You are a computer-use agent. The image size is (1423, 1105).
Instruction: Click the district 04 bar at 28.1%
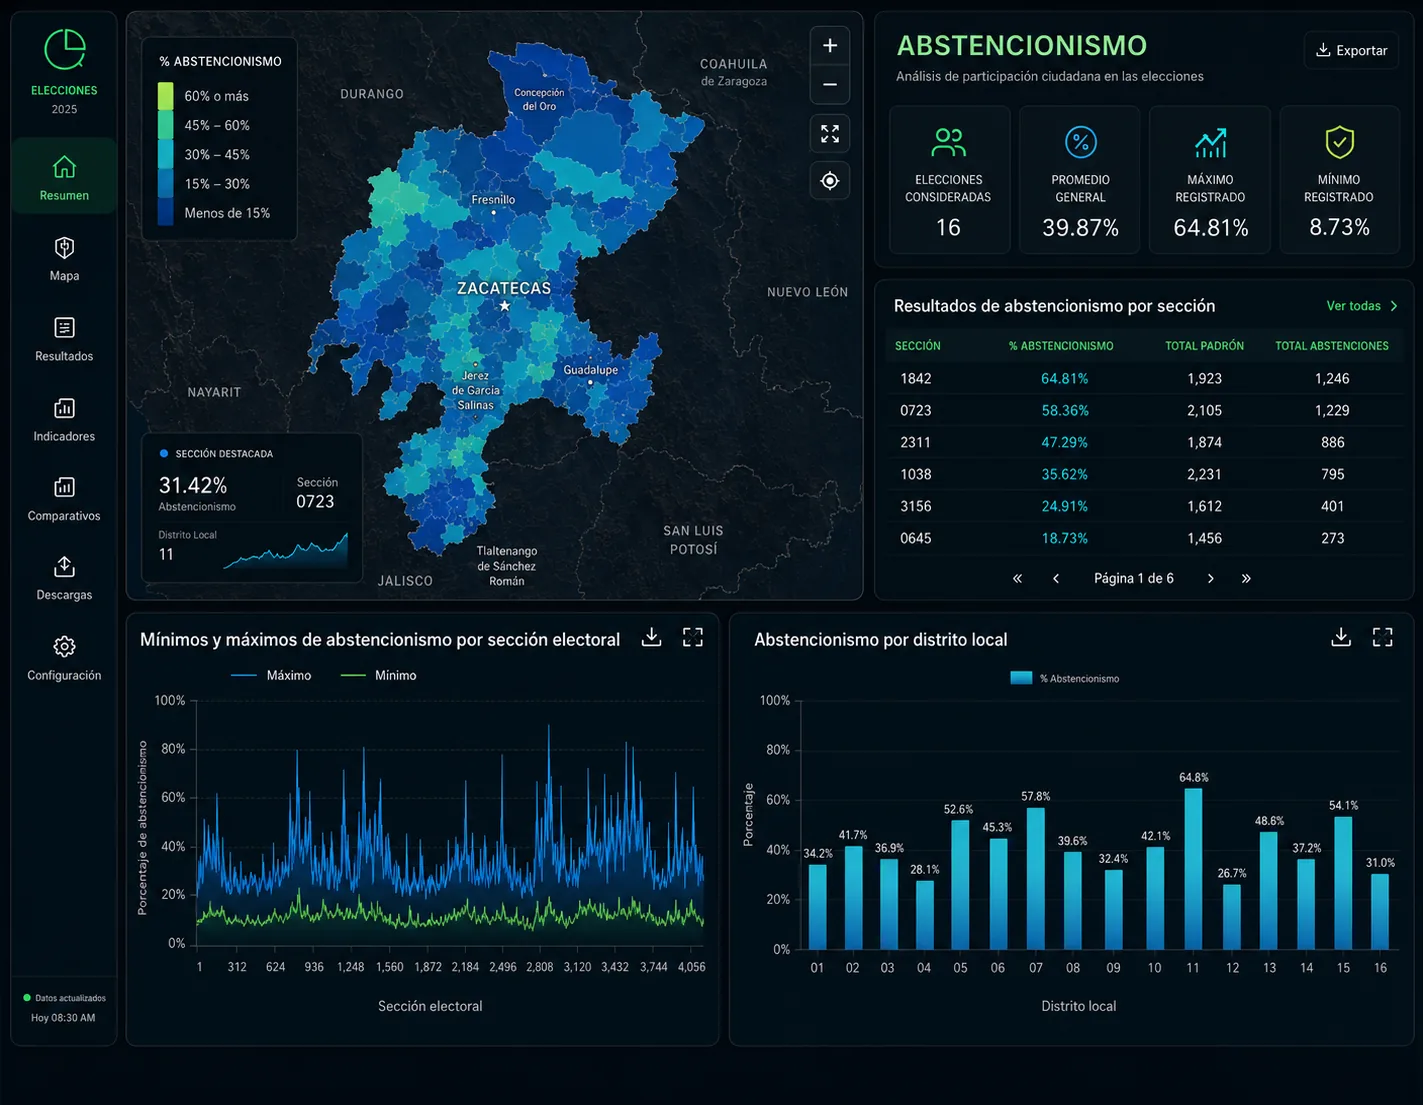click(x=925, y=915)
